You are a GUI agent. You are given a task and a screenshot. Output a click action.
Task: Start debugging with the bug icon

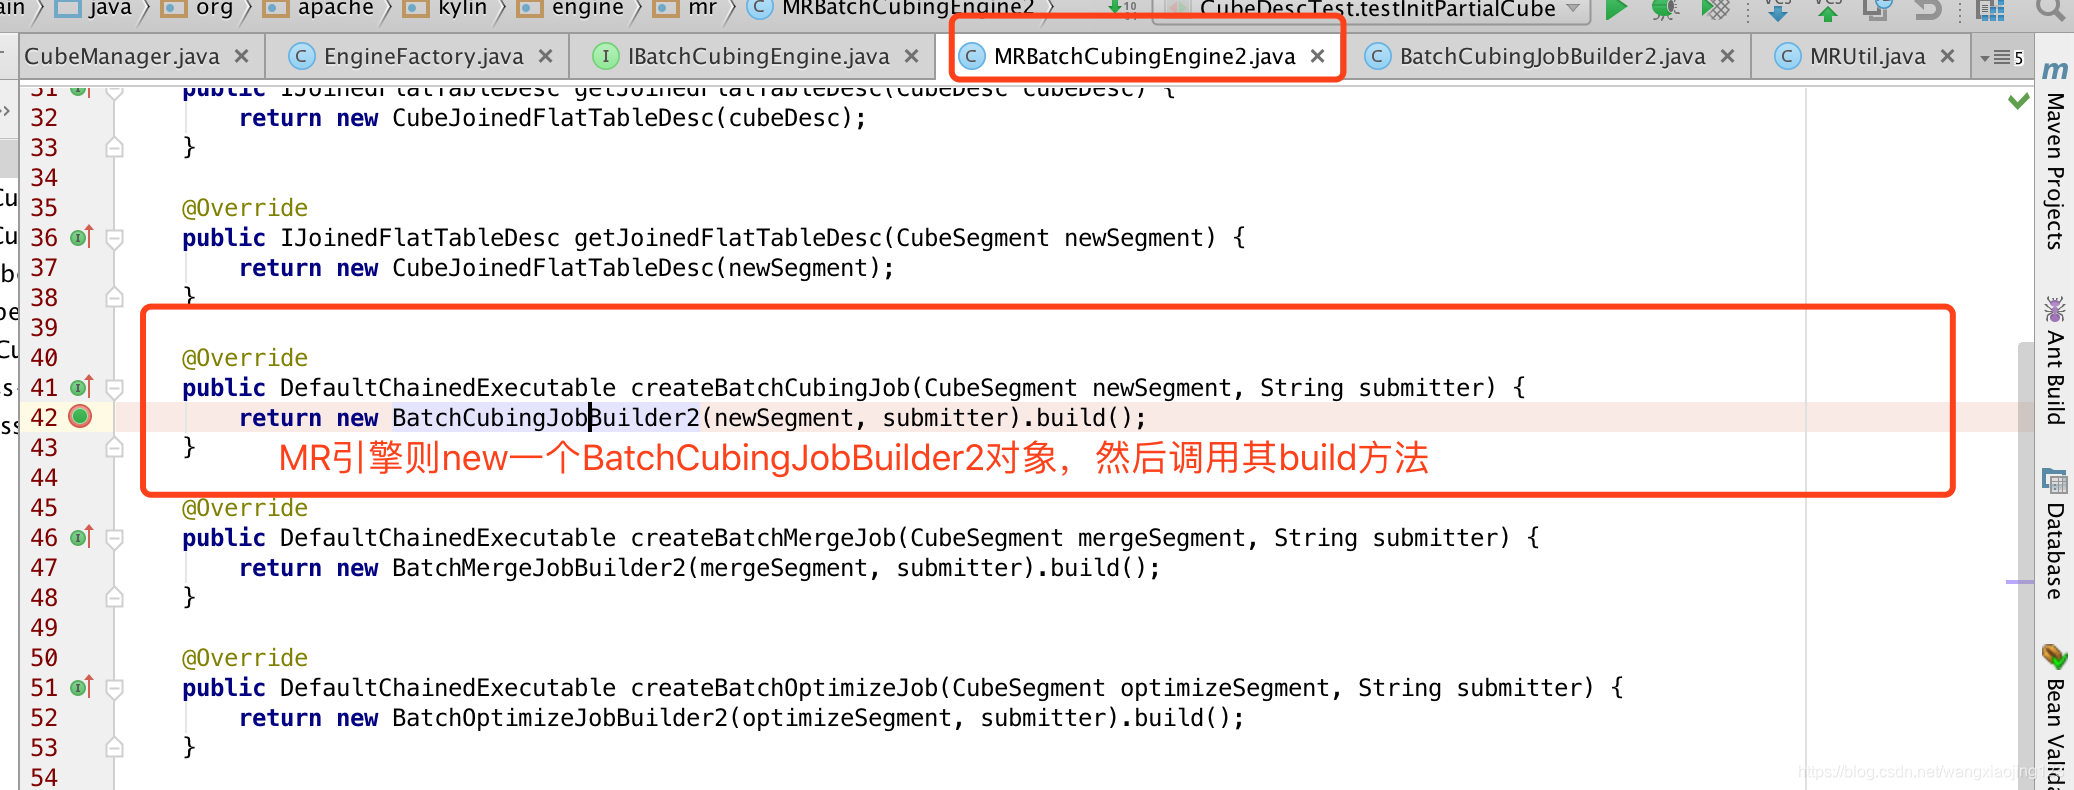pos(1664,9)
